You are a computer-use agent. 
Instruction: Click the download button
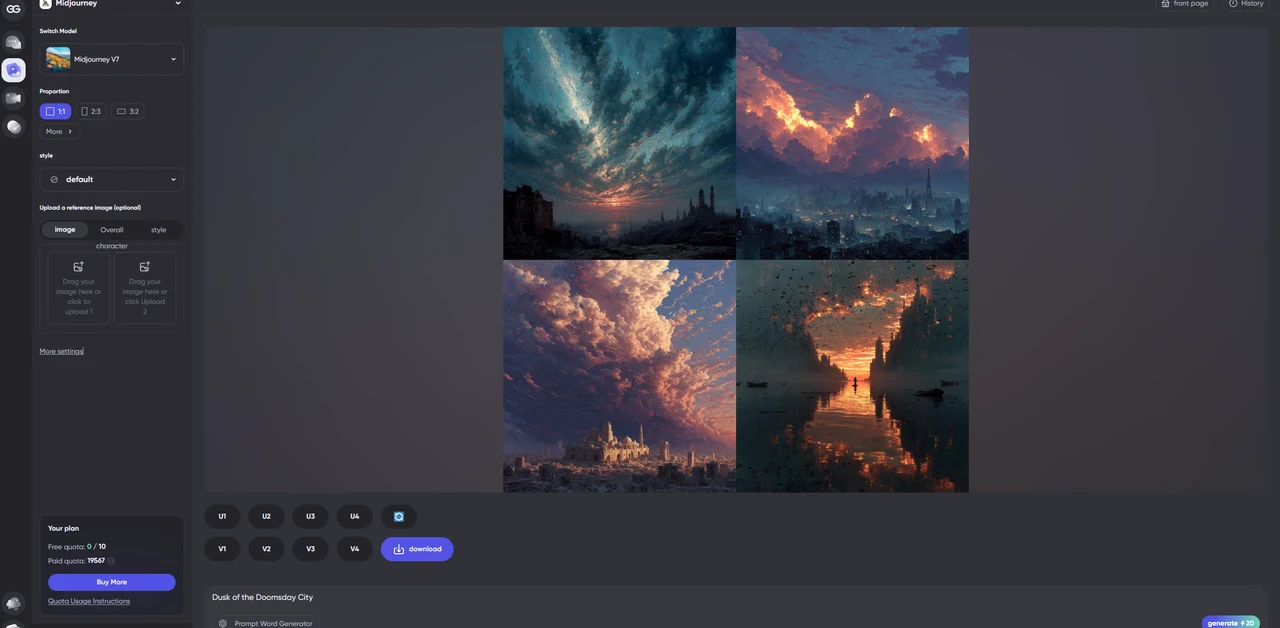click(x=417, y=549)
